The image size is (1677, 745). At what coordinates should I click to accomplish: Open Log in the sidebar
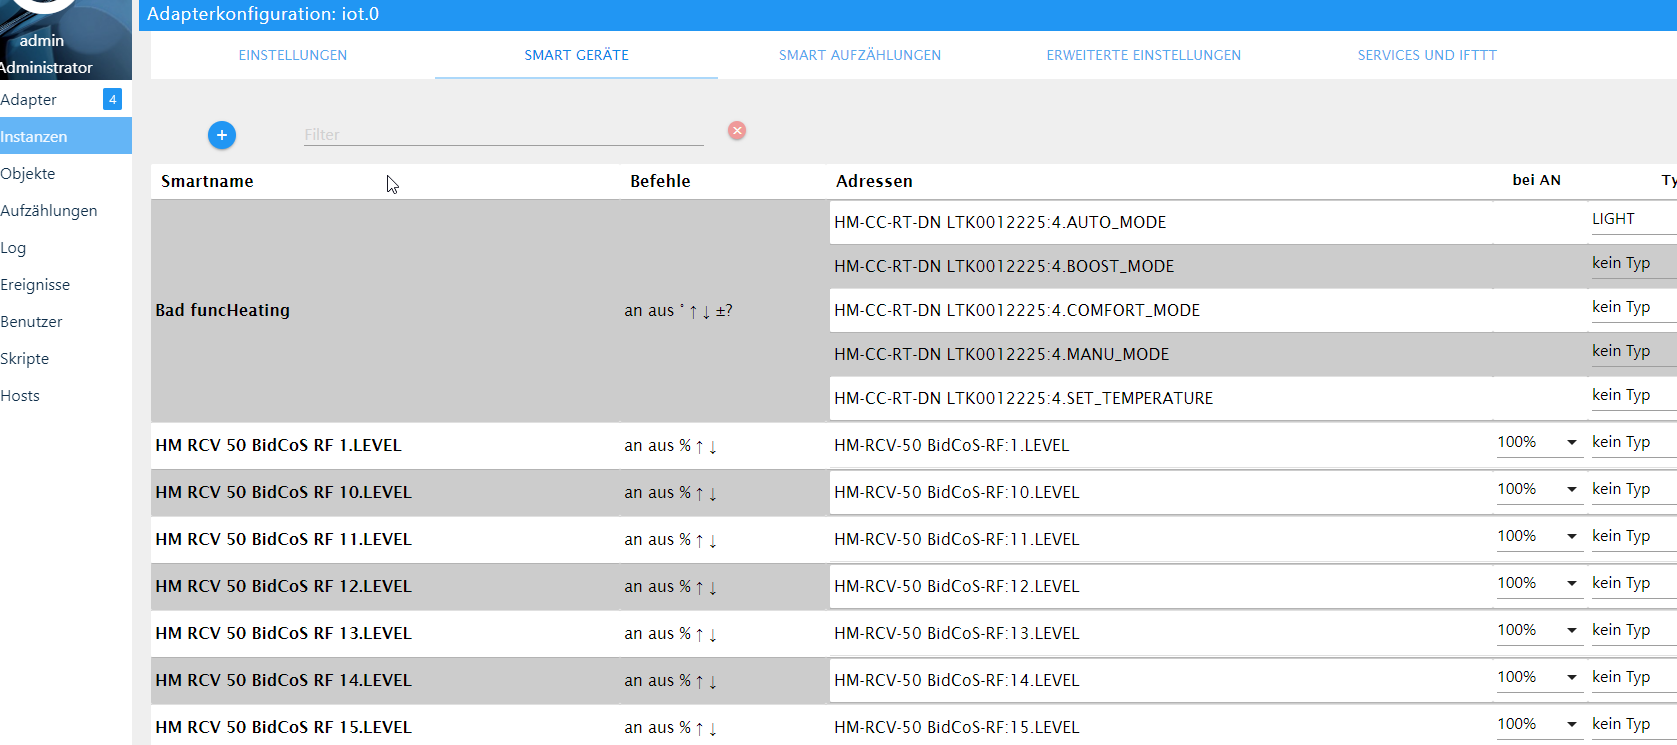click(66, 247)
